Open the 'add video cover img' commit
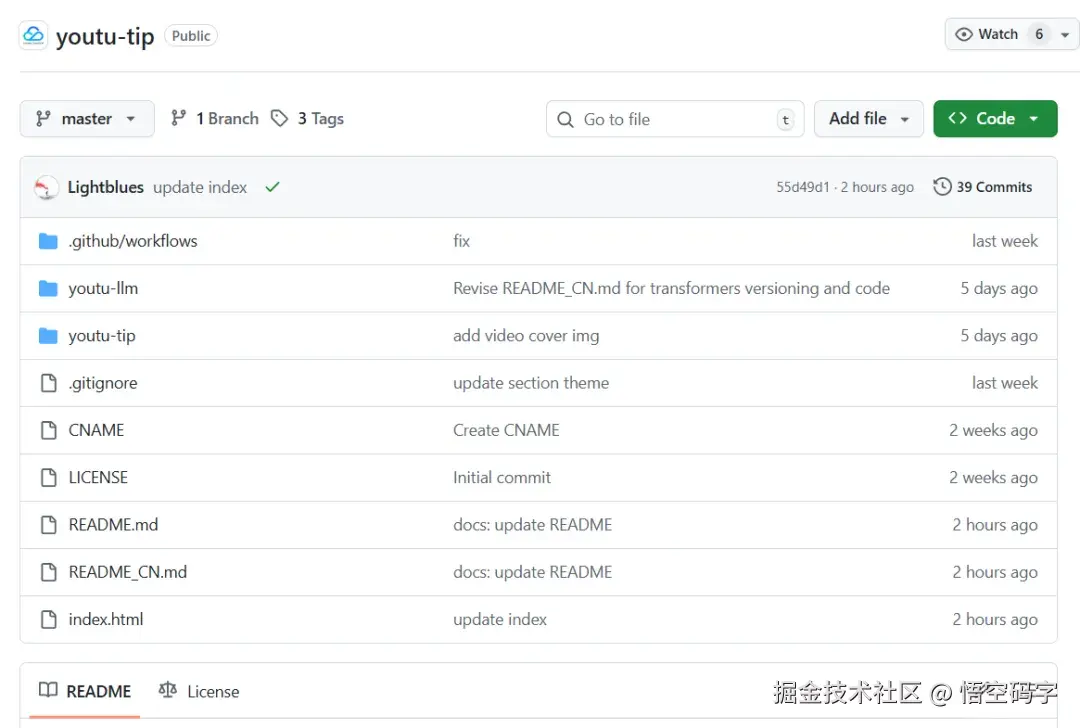The height and width of the screenshot is (728, 1080). click(526, 336)
